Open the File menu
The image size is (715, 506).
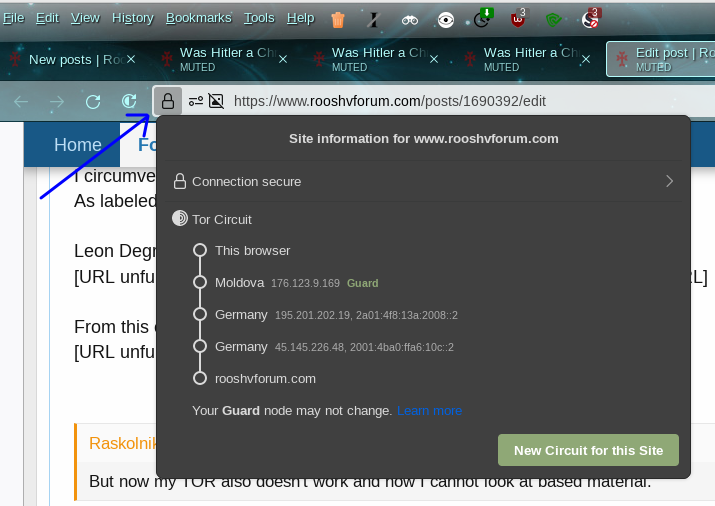coord(13,18)
